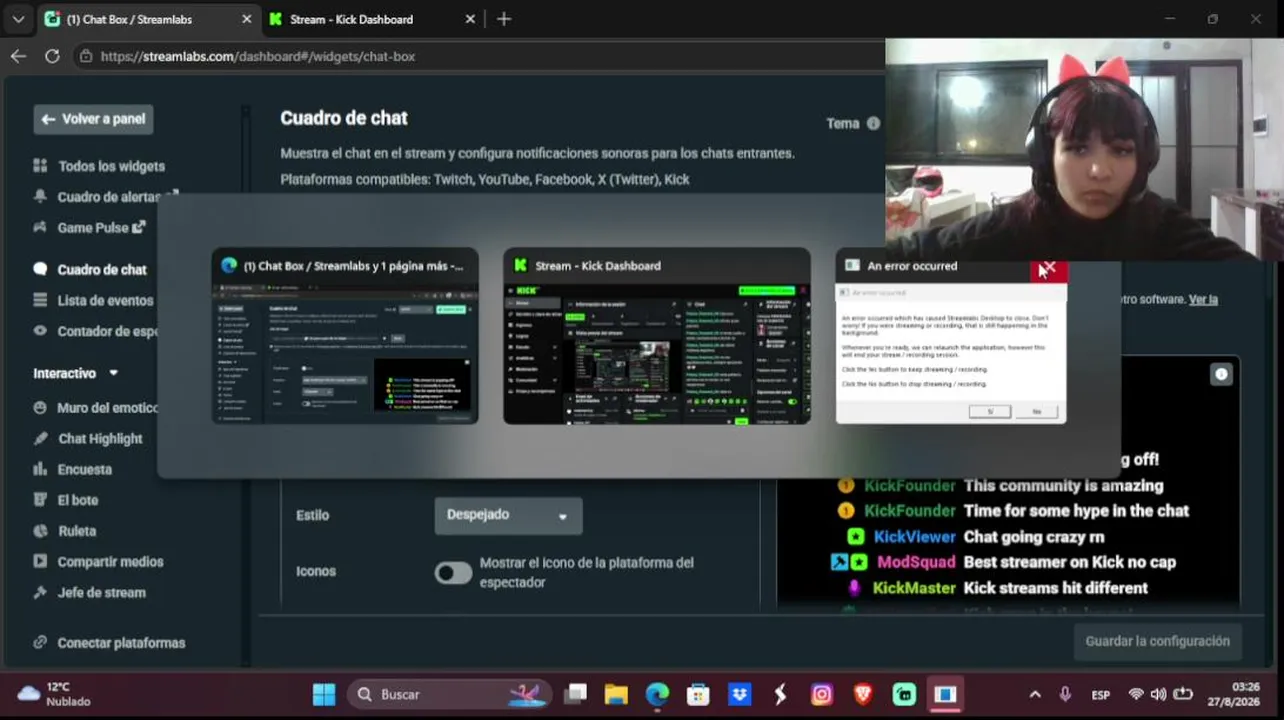The height and width of the screenshot is (720, 1284).
Task: Select Cuadro de chat in the sidebar
Action: (91, 269)
